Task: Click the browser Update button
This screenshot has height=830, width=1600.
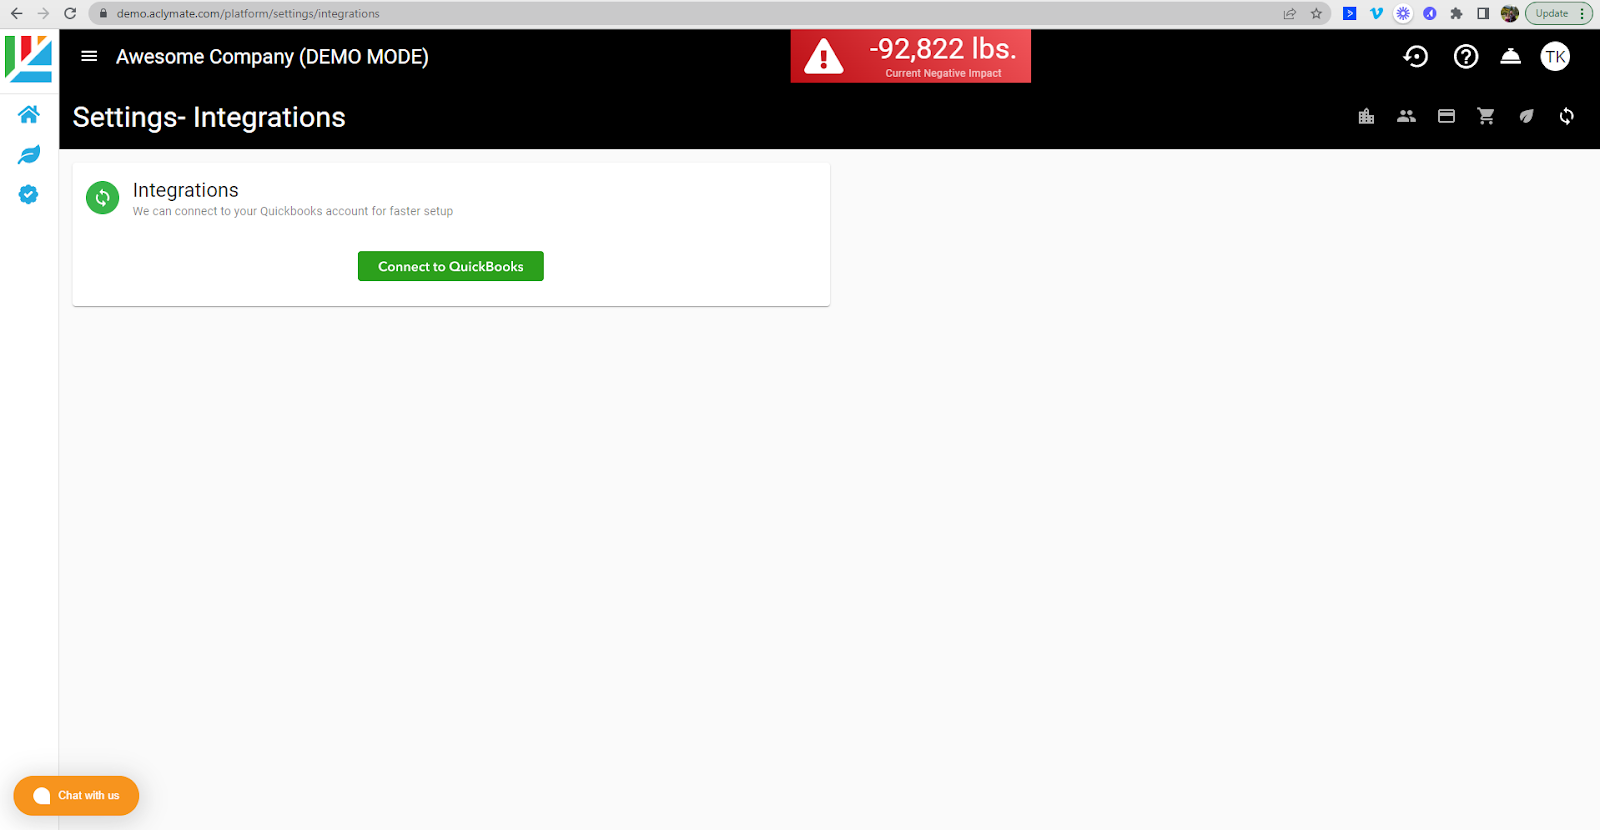Action: coord(1559,13)
